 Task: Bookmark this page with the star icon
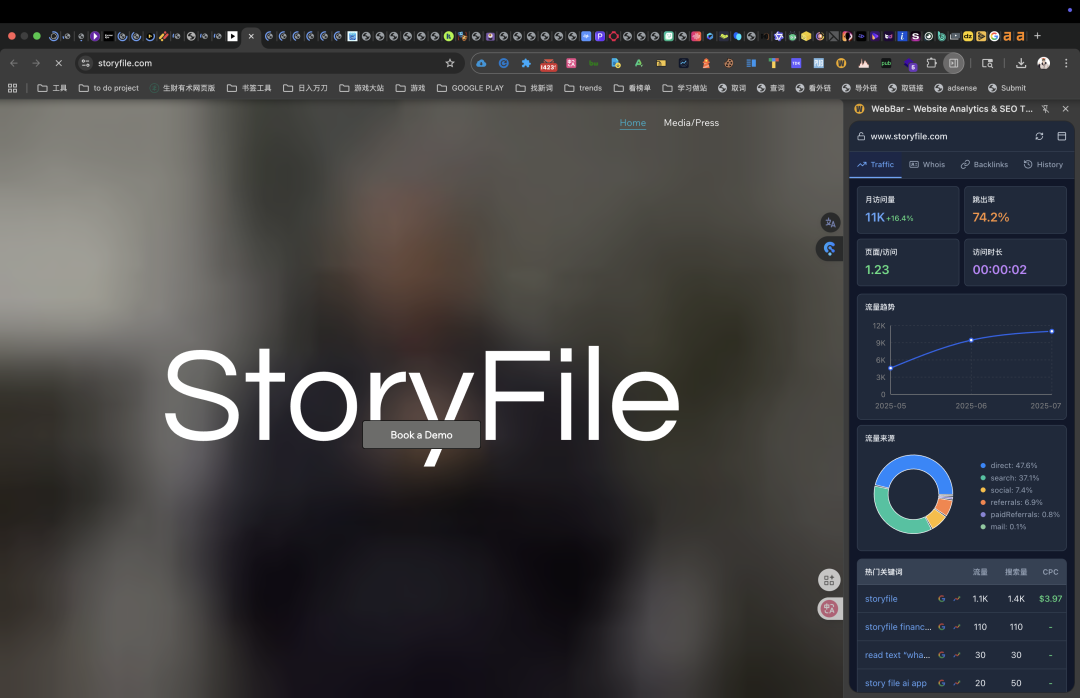[450, 63]
